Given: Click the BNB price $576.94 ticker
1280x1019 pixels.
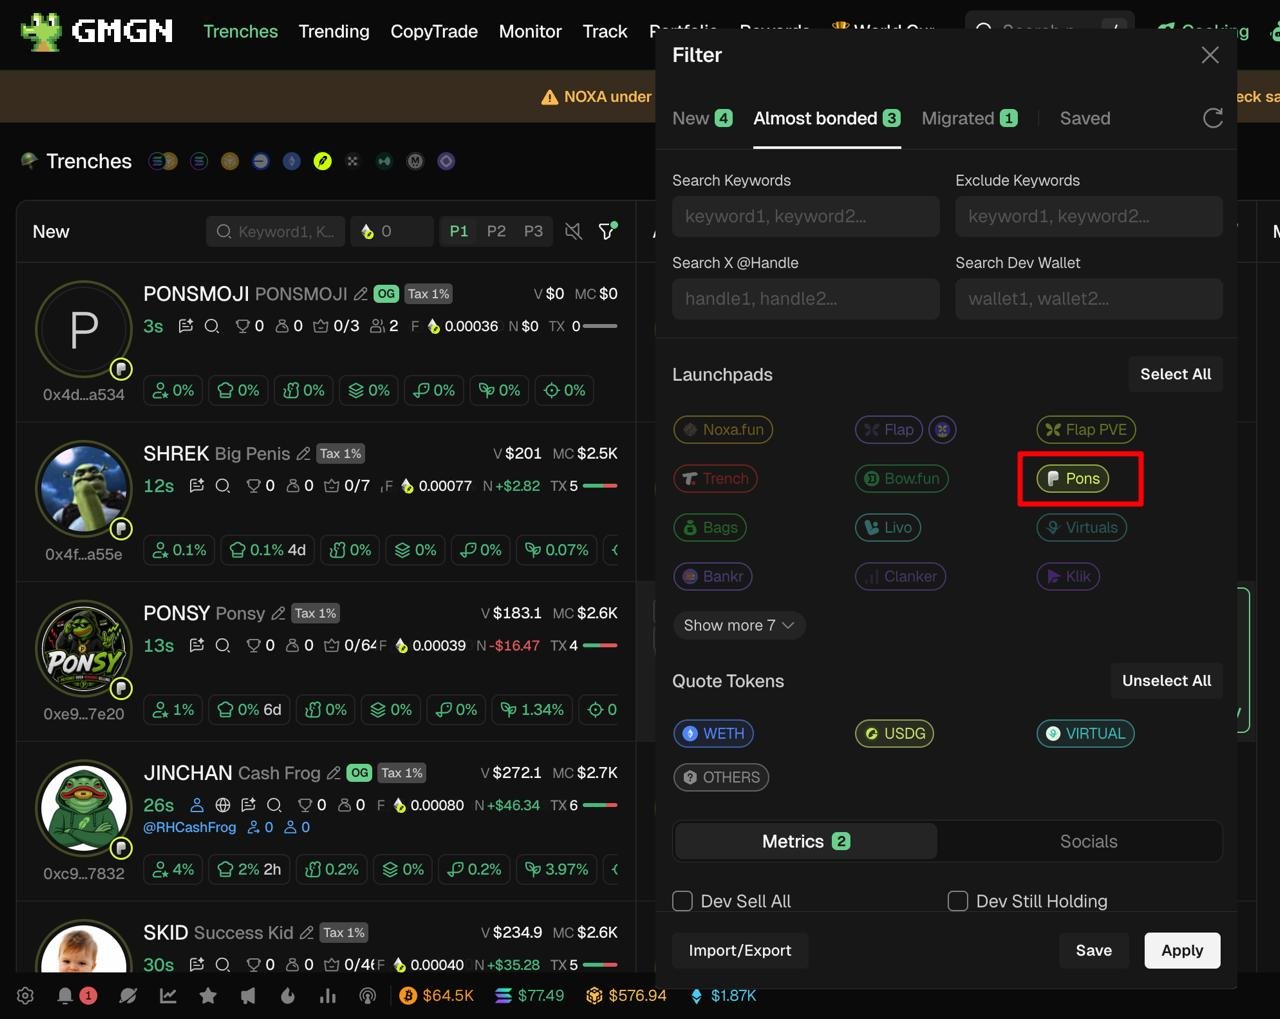Looking at the screenshot, I should coord(626,996).
